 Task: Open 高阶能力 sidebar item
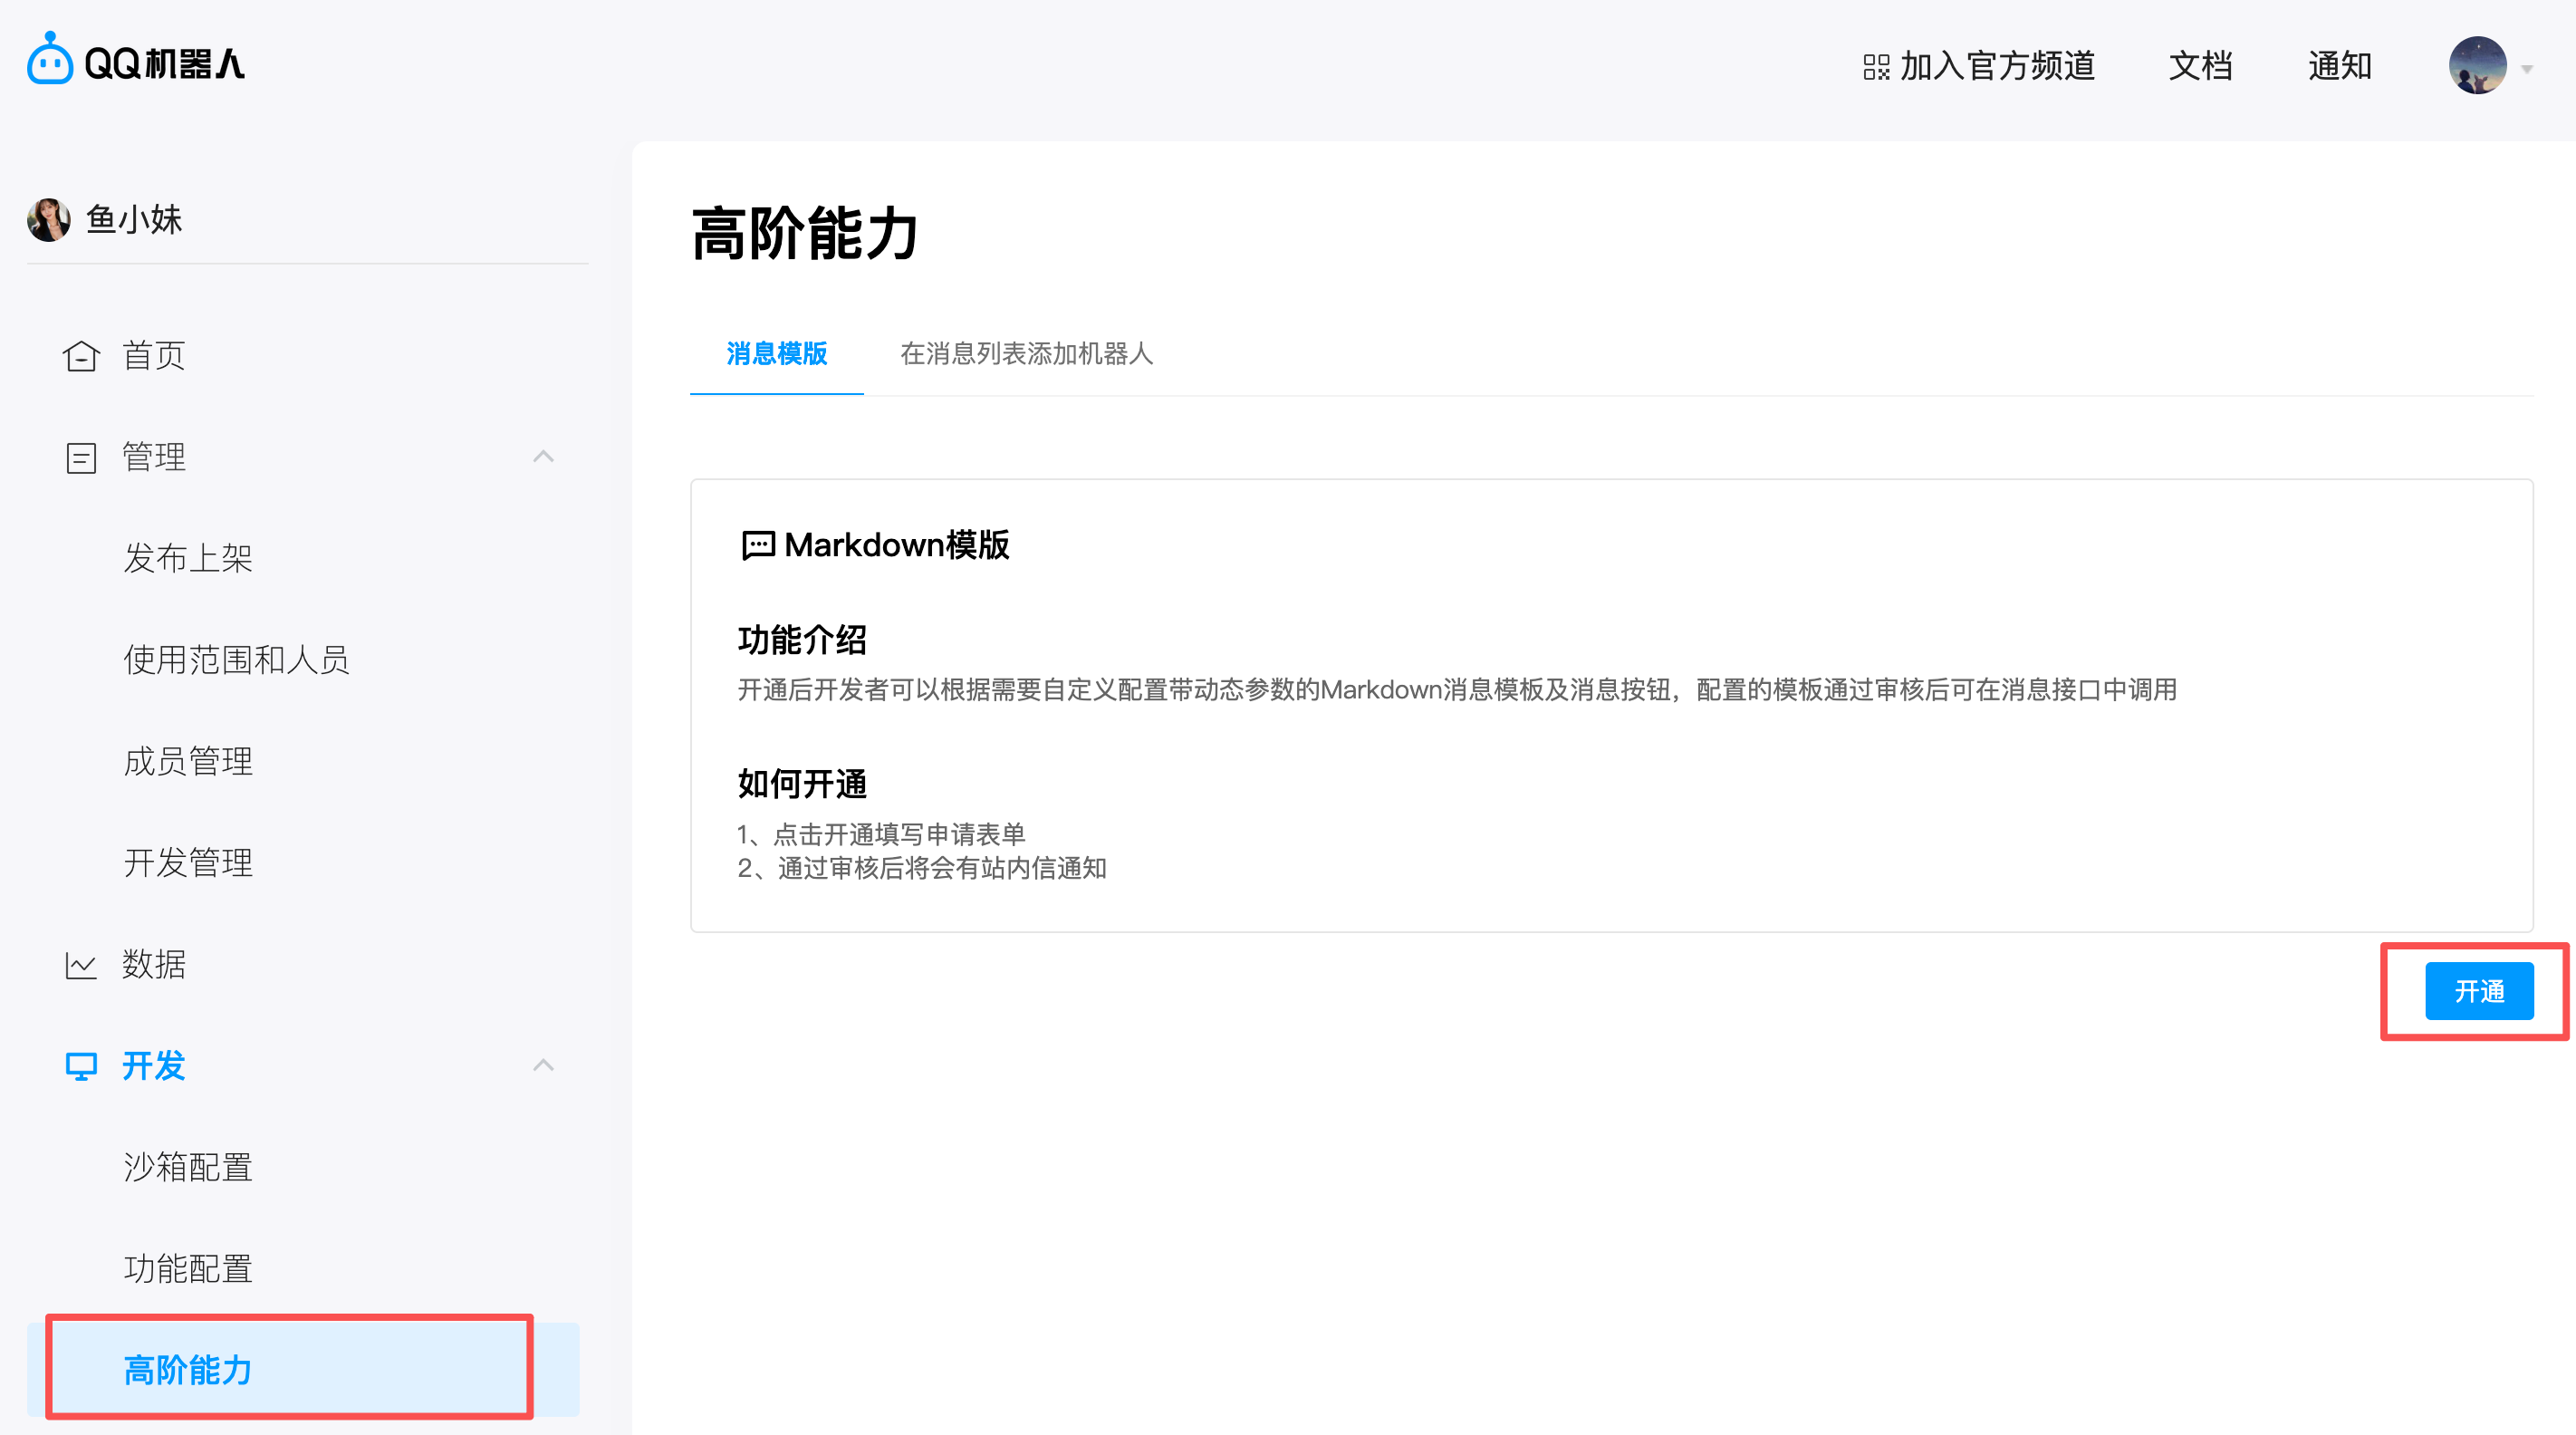[188, 1370]
